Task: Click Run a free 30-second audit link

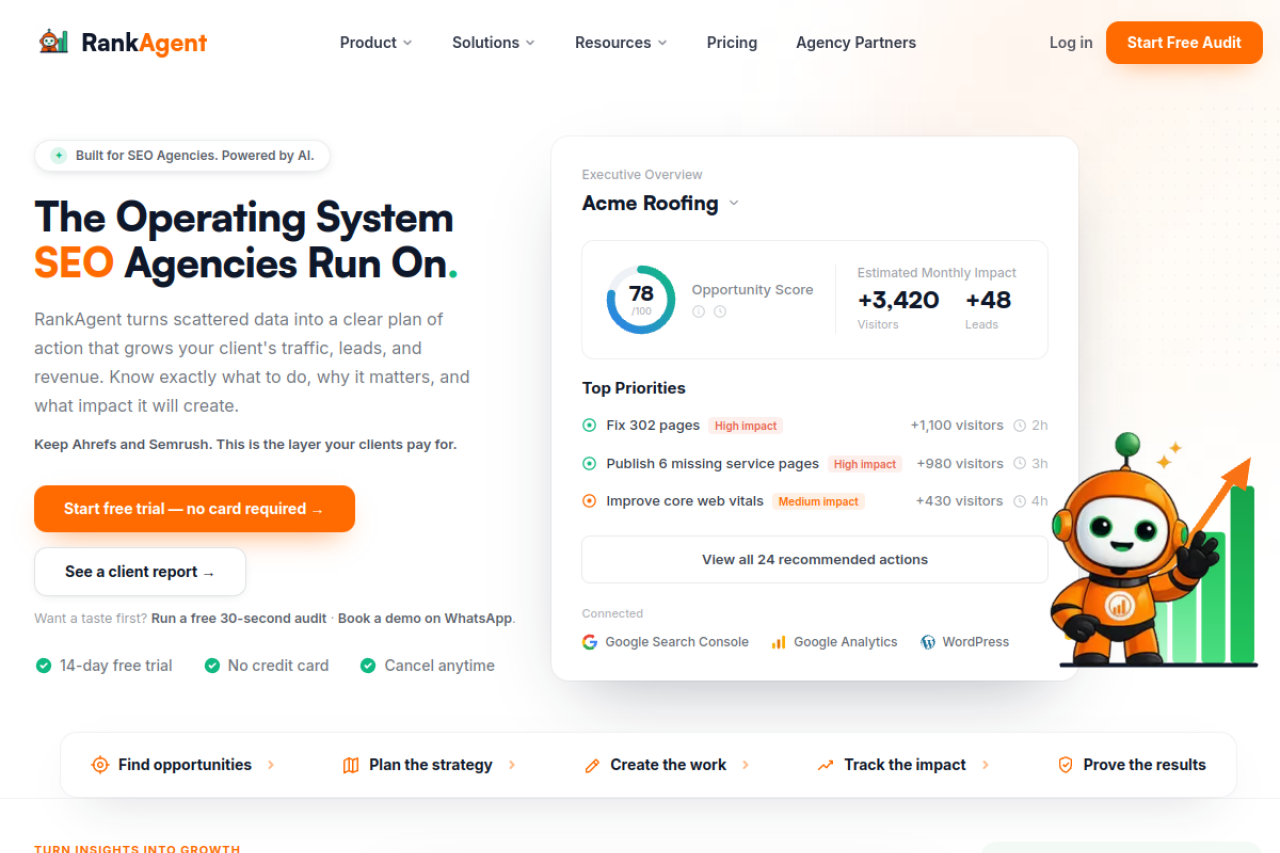Action: [239, 618]
